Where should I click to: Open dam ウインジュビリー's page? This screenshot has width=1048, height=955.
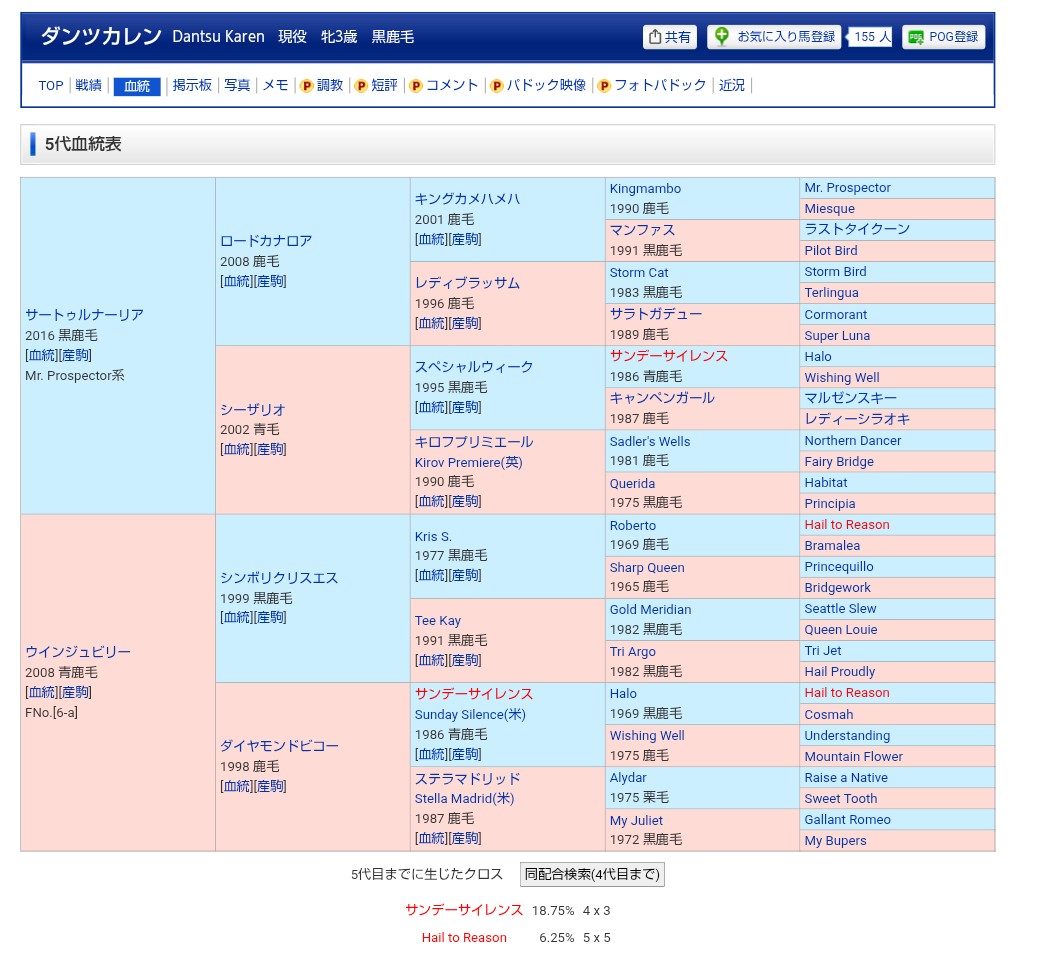[78, 652]
